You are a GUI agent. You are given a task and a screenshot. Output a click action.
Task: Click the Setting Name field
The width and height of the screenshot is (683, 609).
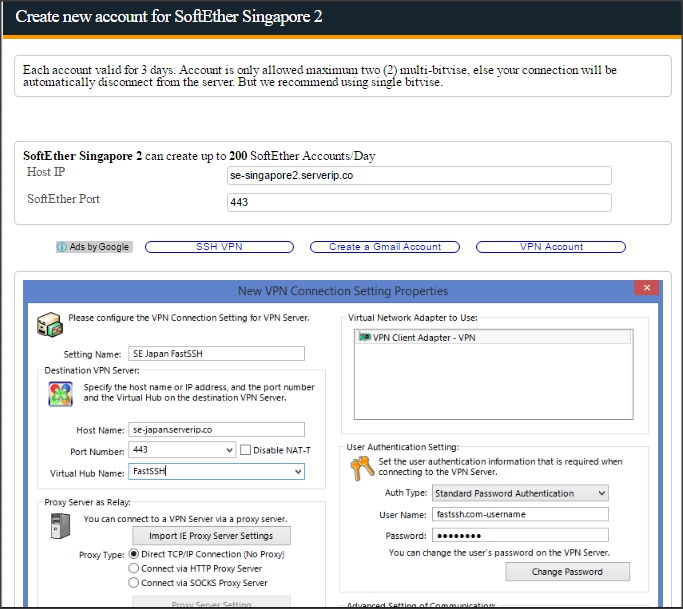[x=216, y=354]
